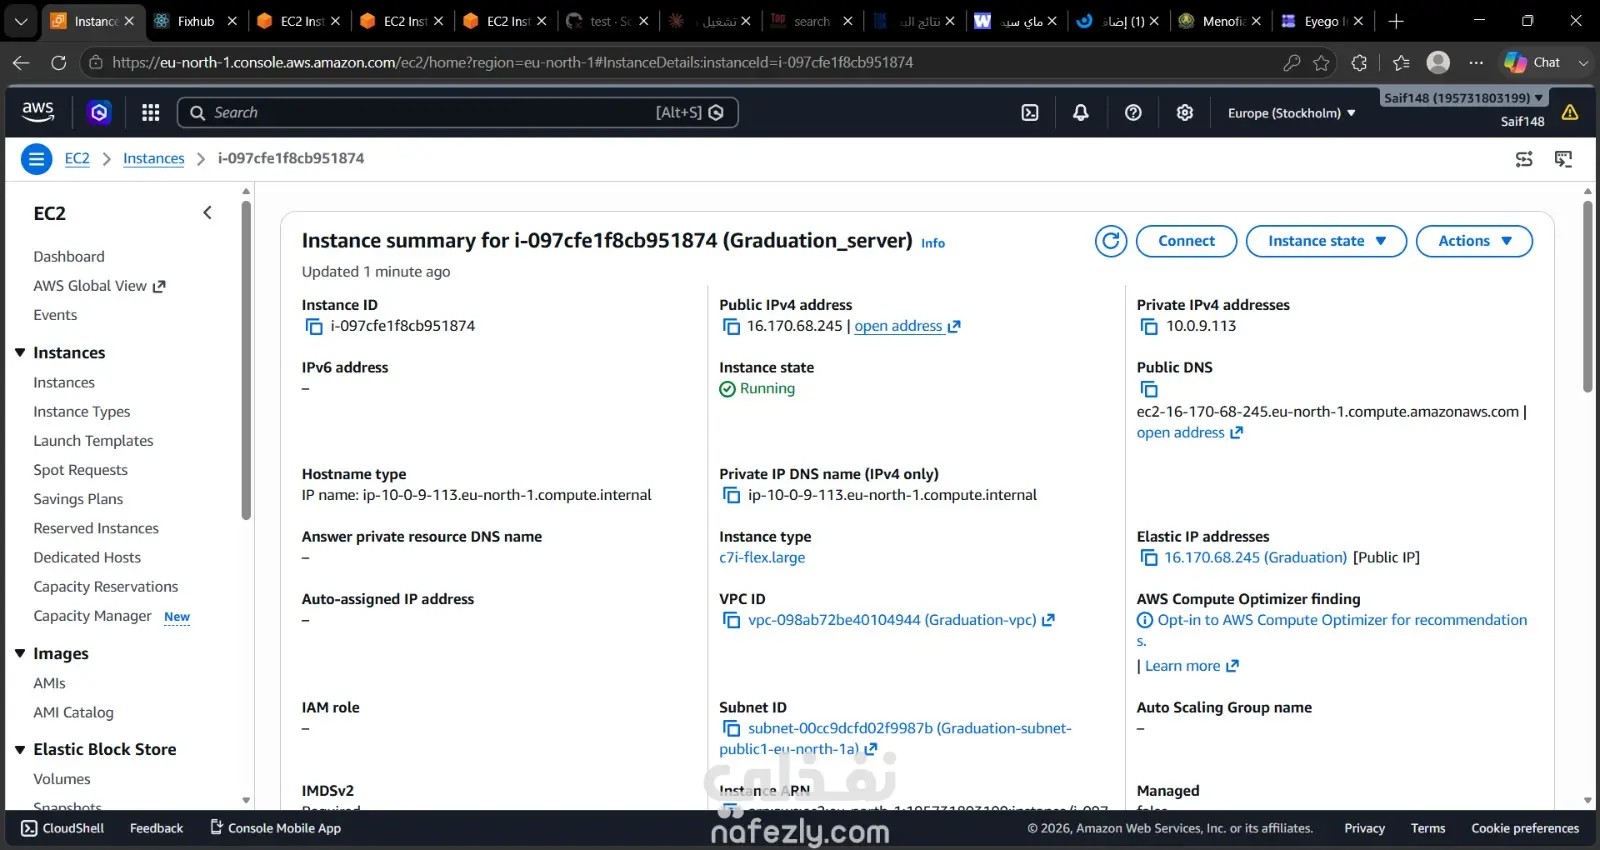
Task: Open CloudShell in the footer
Action: (x=63, y=828)
